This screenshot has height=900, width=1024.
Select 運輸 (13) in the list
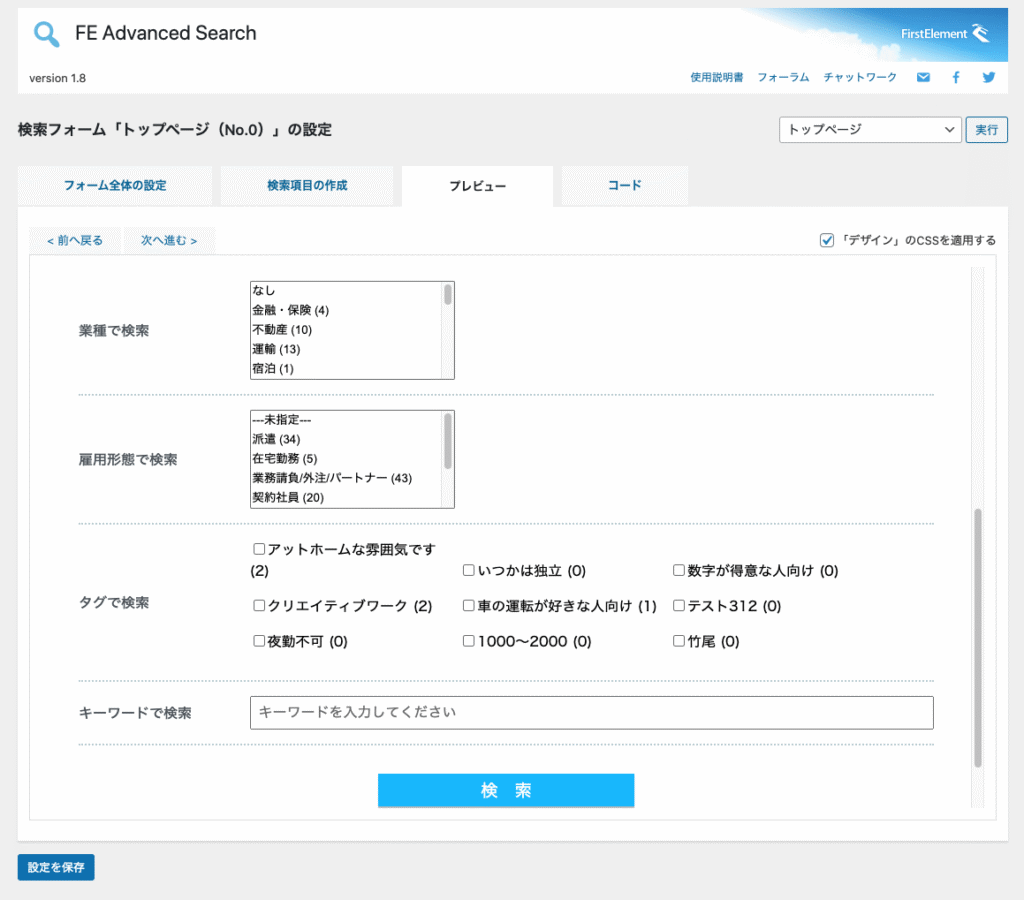(346, 349)
